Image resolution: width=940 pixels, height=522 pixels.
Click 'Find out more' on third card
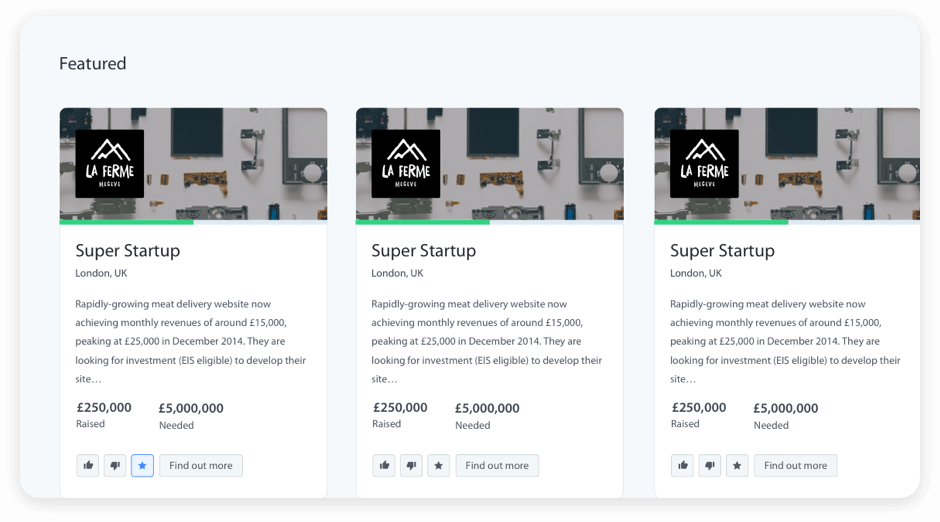coord(796,466)
